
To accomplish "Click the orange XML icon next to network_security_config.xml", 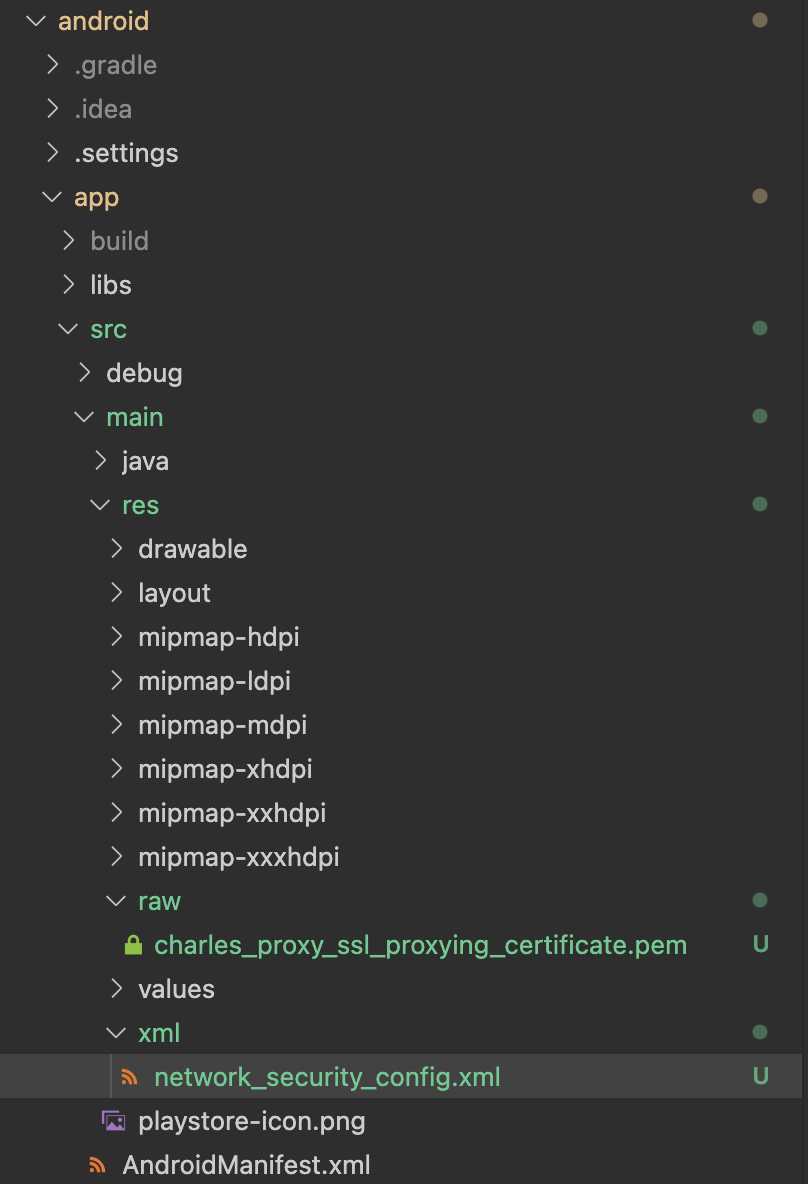I will click(x=130, y=1077).
